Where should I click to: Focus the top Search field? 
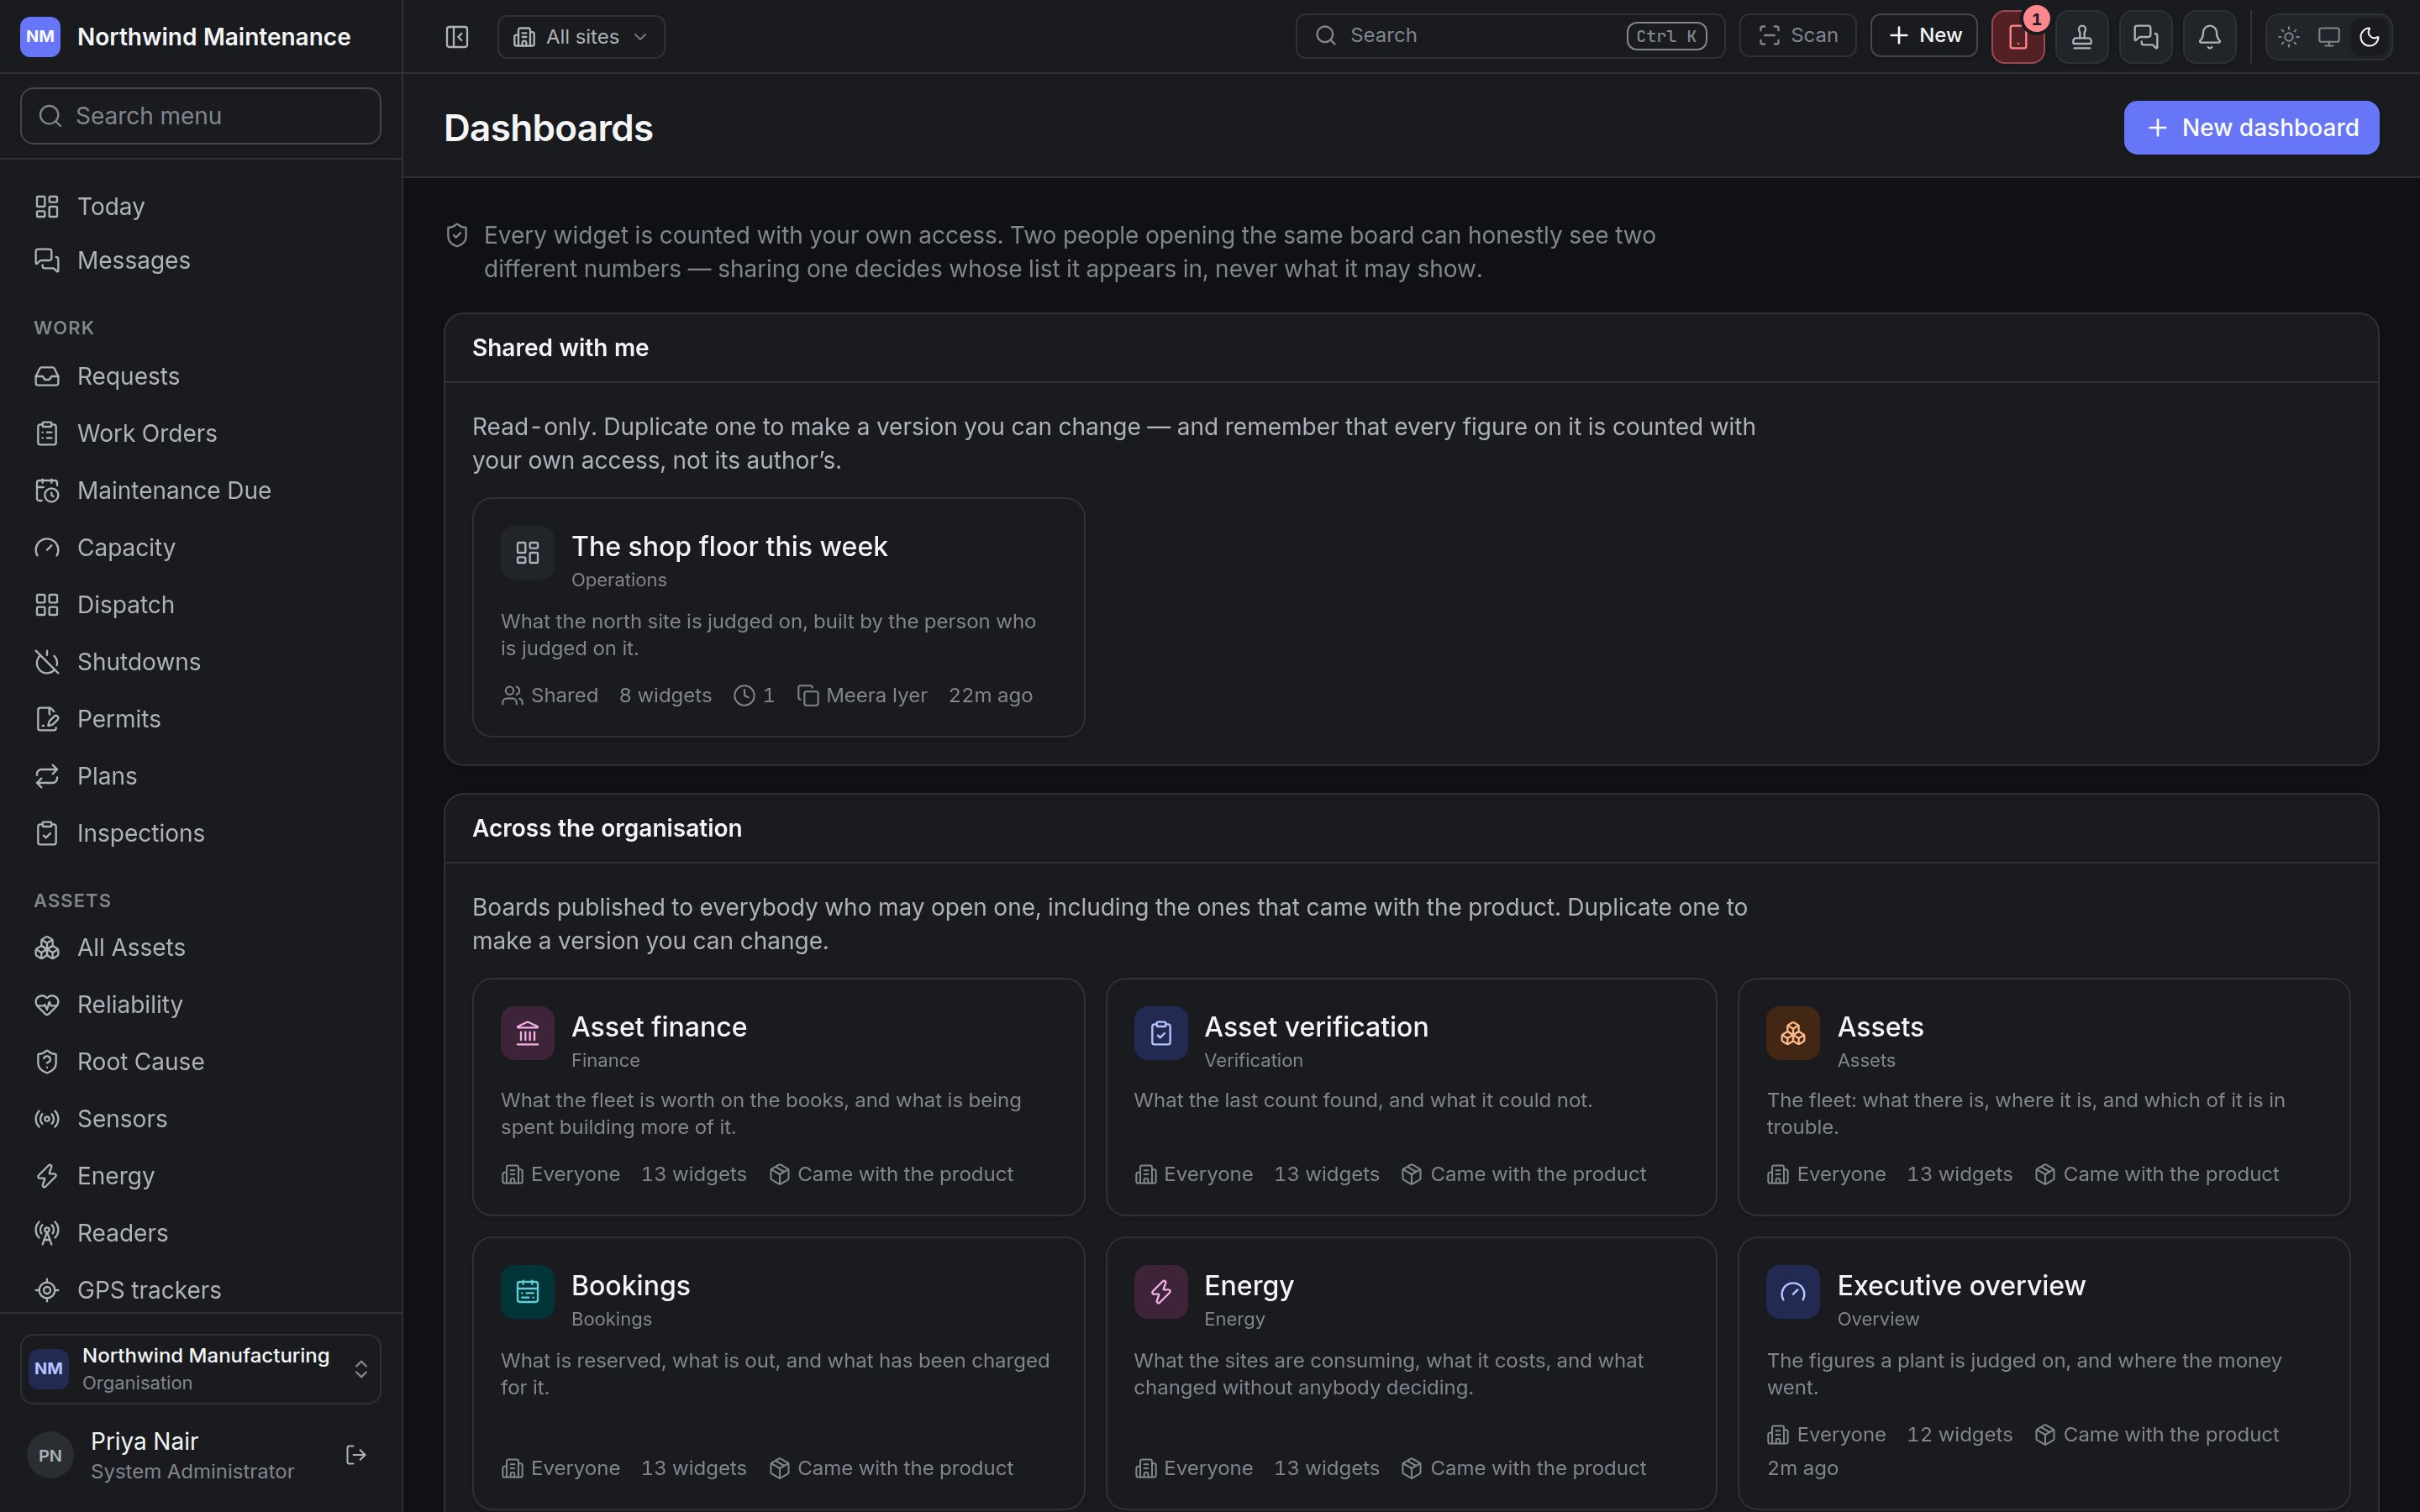[1510, 35]
